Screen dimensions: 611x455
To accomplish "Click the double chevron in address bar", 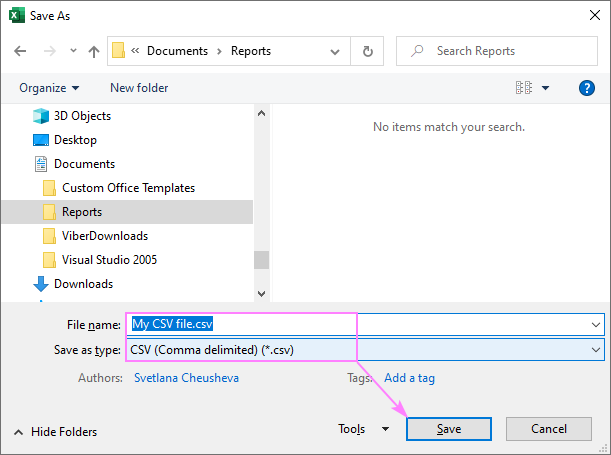I will (x=135, y=50).
